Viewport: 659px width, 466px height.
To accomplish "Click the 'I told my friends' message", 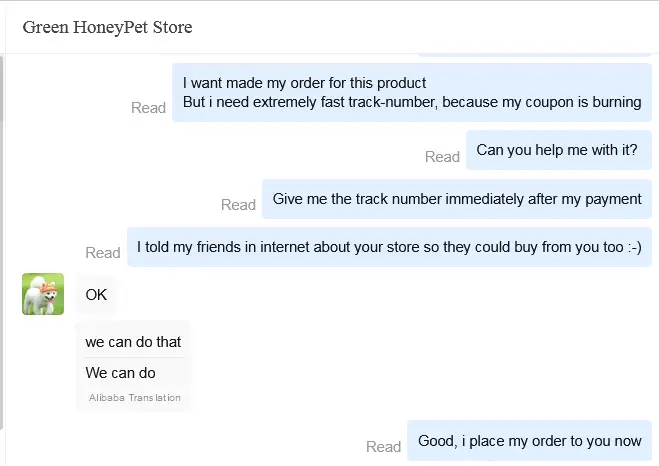I will (389, 247).
